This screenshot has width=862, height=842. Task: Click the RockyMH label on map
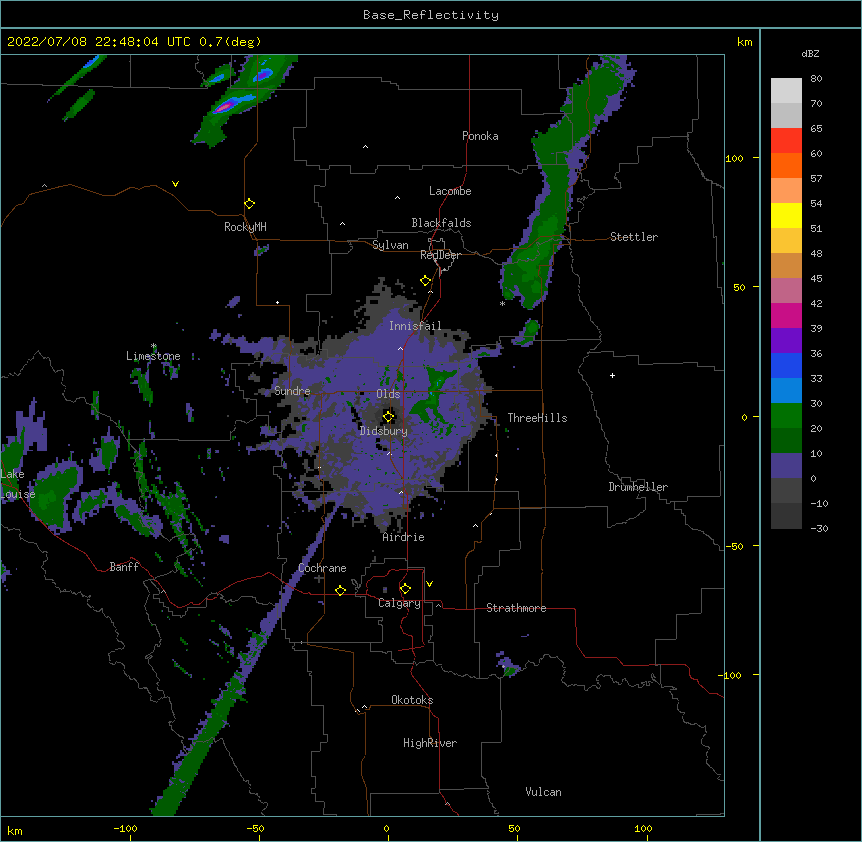tap(245, 227)
